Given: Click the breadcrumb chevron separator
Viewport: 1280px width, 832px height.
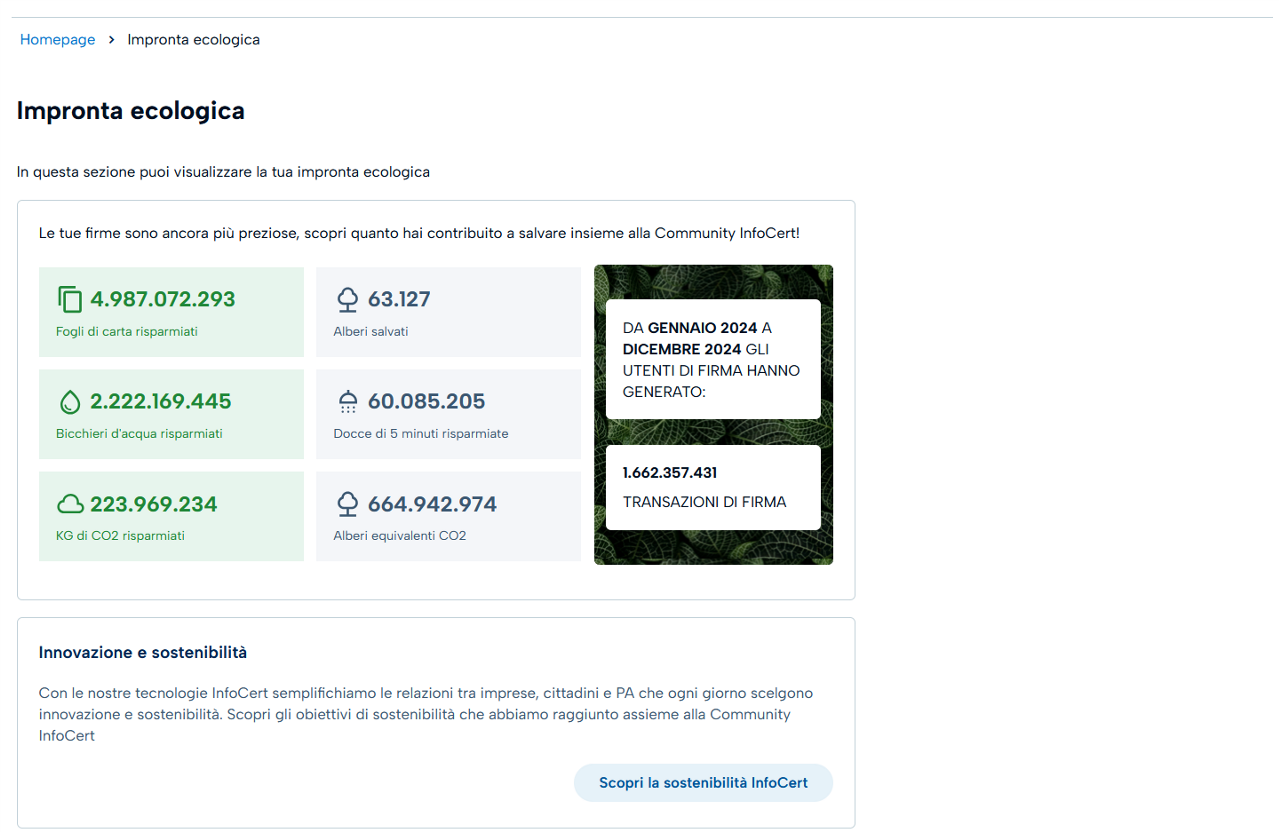Looking at the screenshot, I should tap(111, 40).
